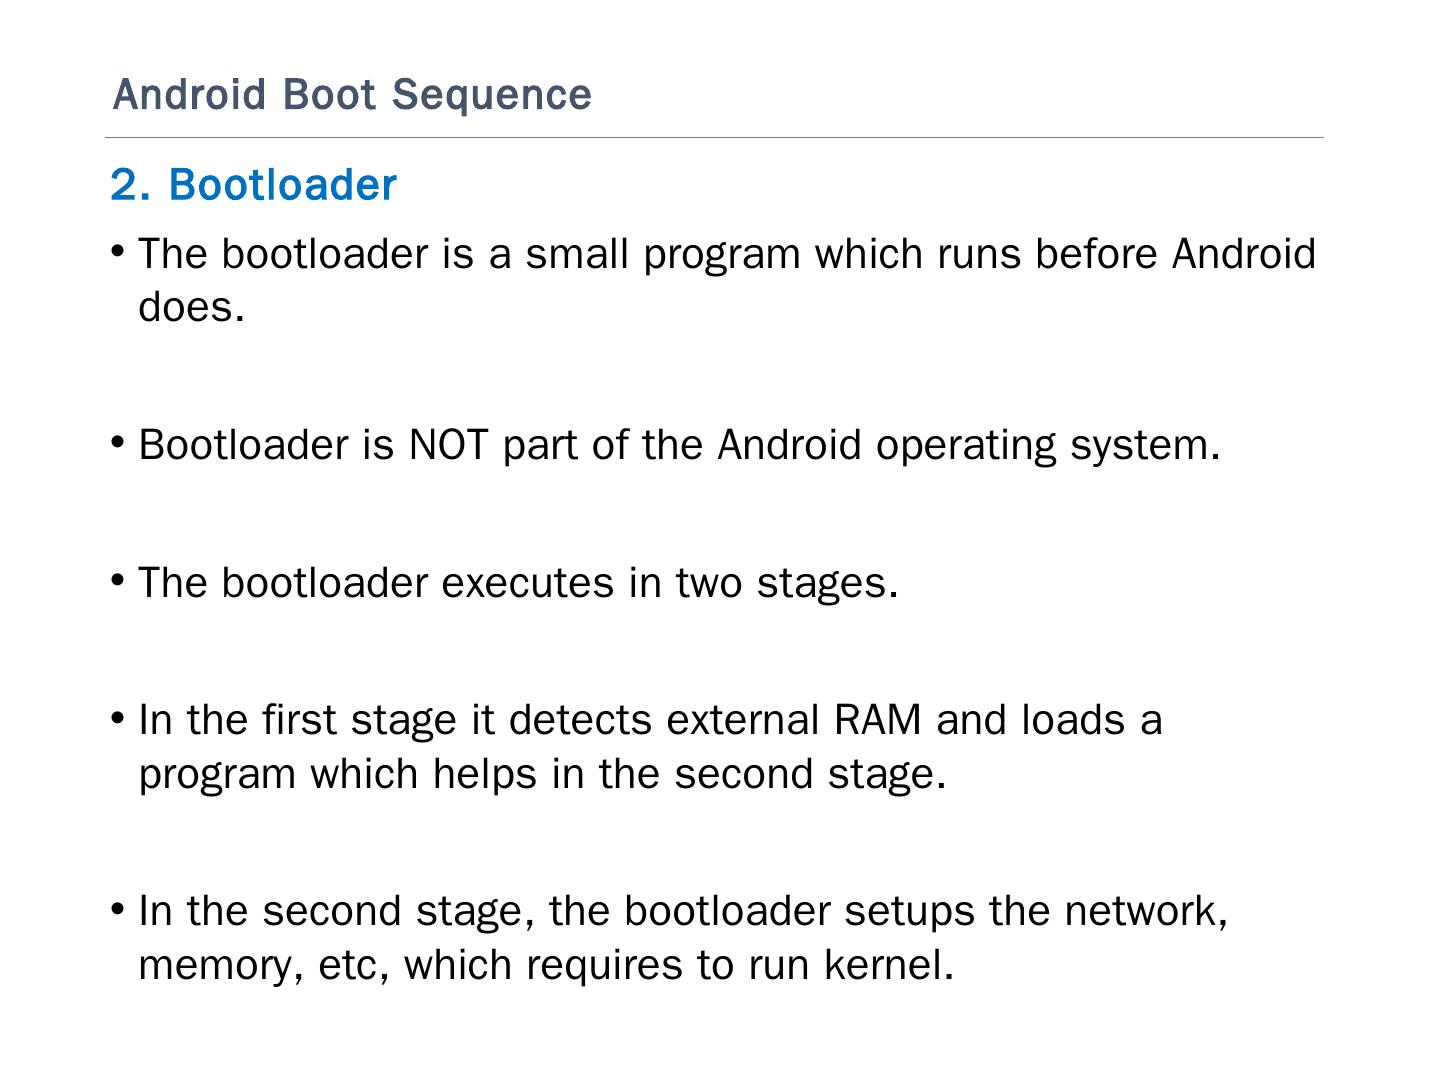1440x1080 pixels.
Task: Click the word 'kernel' in last bullet
Action: (888, 965)
